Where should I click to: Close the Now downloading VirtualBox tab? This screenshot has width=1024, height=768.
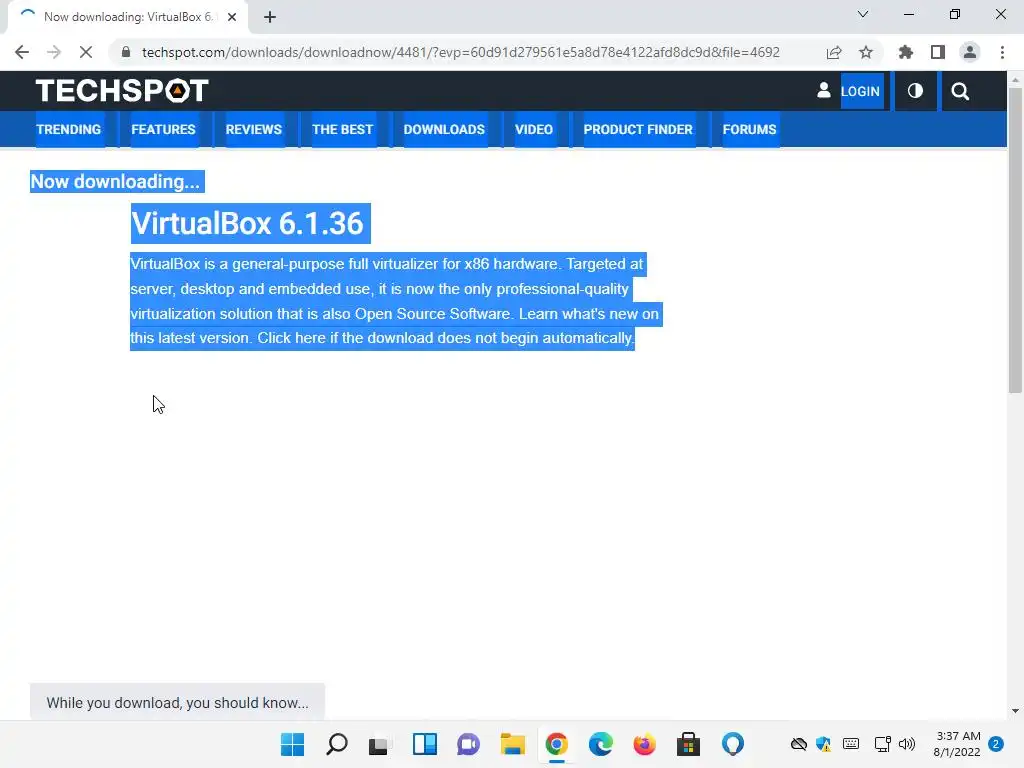[x=232, y=17]
